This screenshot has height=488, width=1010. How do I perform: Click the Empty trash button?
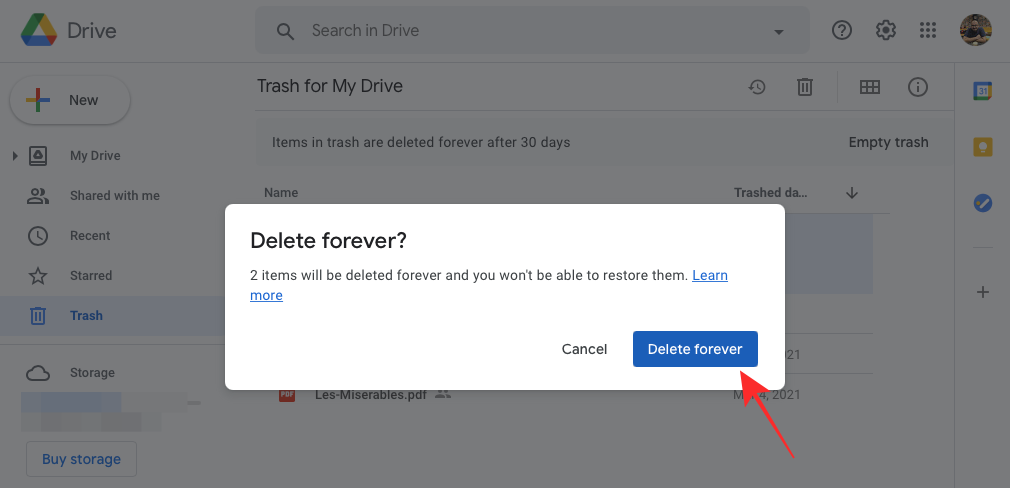888,142
